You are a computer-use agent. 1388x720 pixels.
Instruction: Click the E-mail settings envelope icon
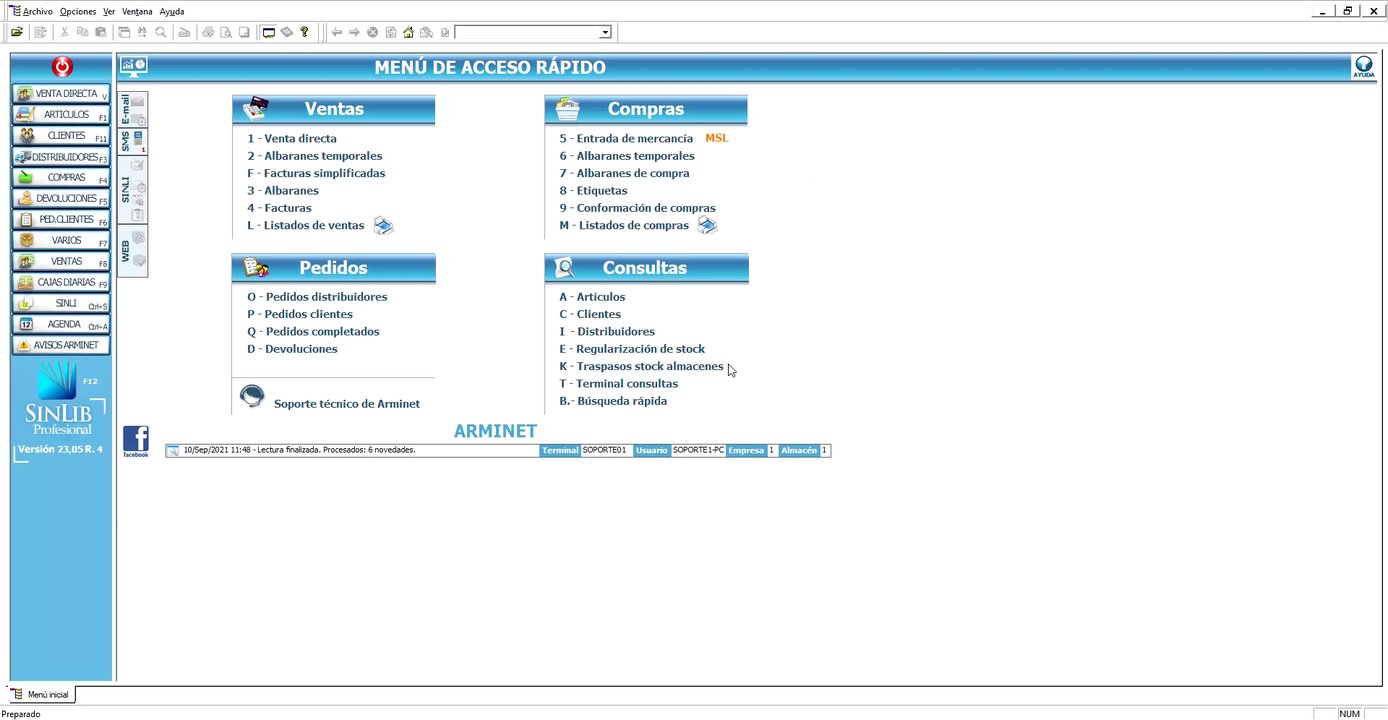pyautogui.click(x=138, y=119)
